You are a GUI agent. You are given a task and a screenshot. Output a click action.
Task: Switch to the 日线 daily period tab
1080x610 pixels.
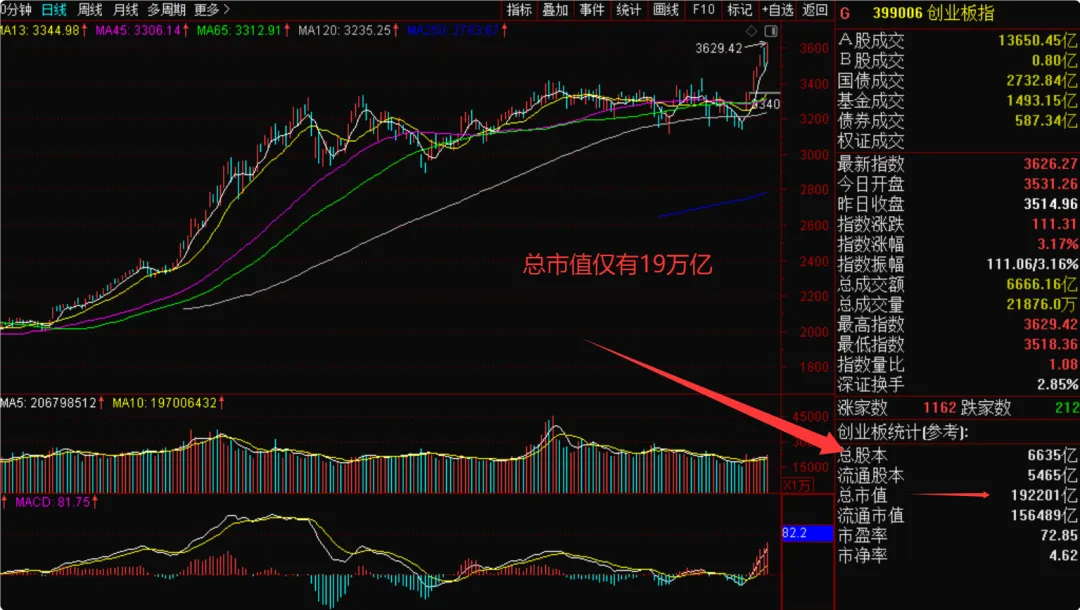(x=54, y=10)
